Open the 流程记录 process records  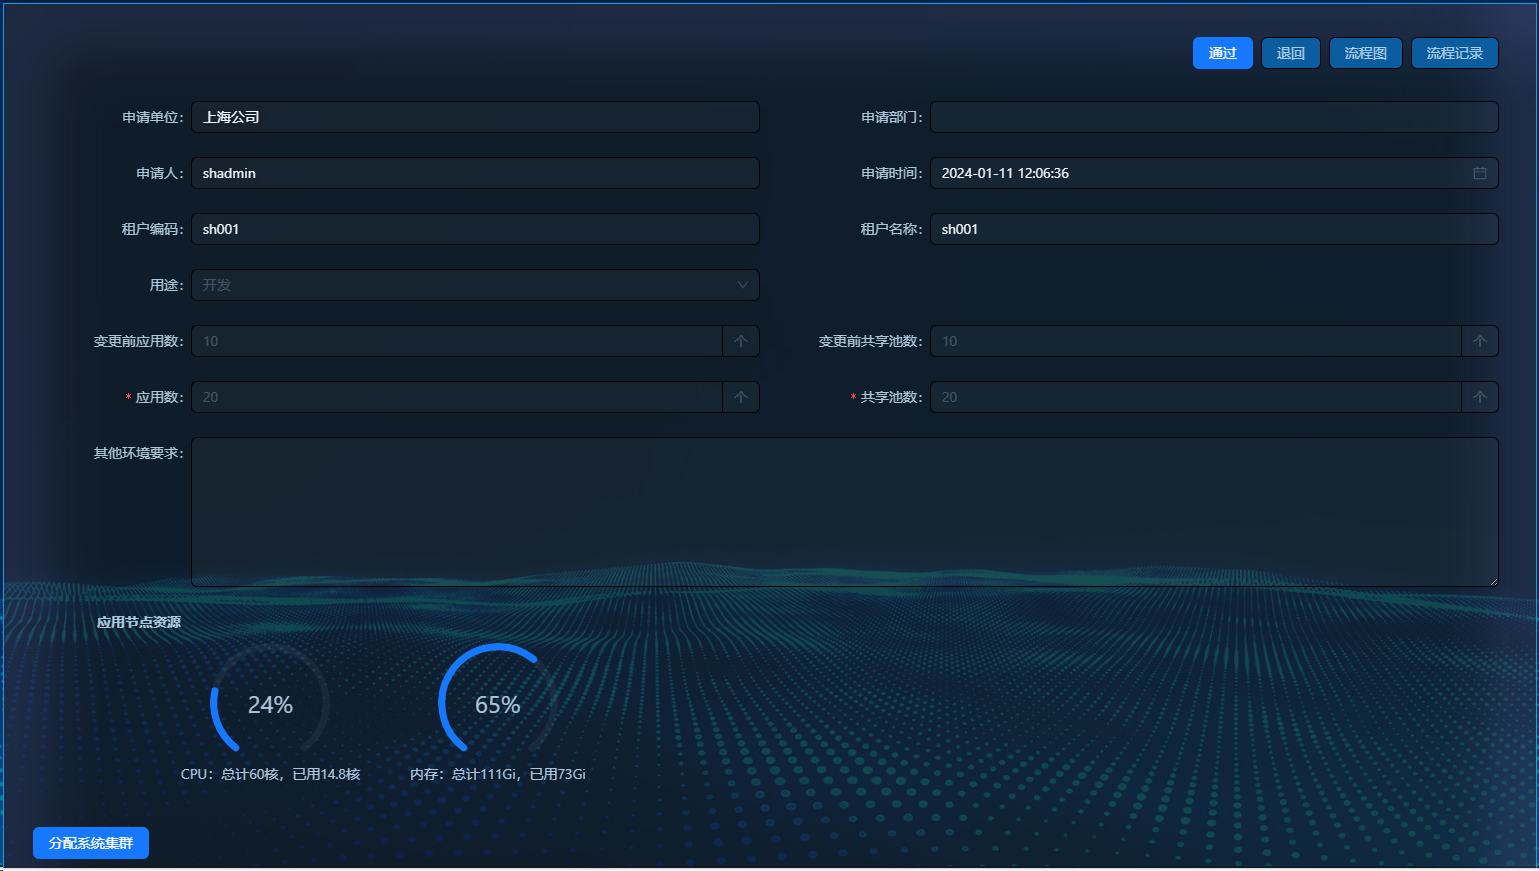(1455, 53)
